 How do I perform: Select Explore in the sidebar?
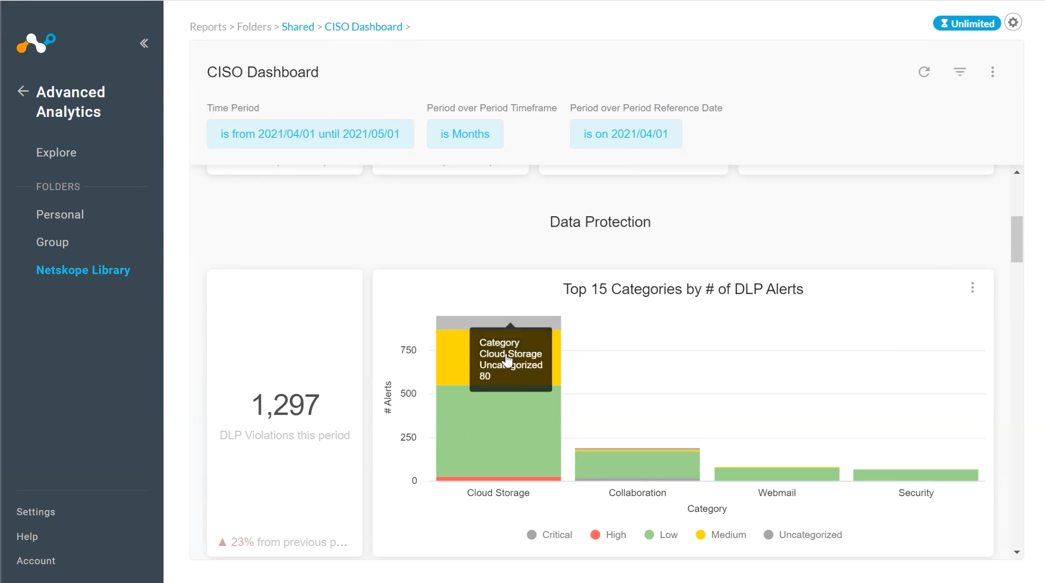(55, 152)
